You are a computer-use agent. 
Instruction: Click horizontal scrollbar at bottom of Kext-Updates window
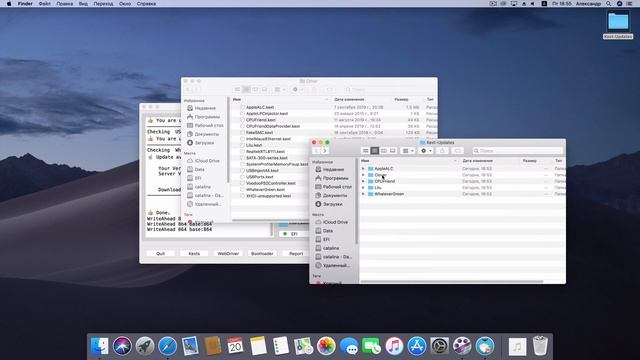(451, 282)
